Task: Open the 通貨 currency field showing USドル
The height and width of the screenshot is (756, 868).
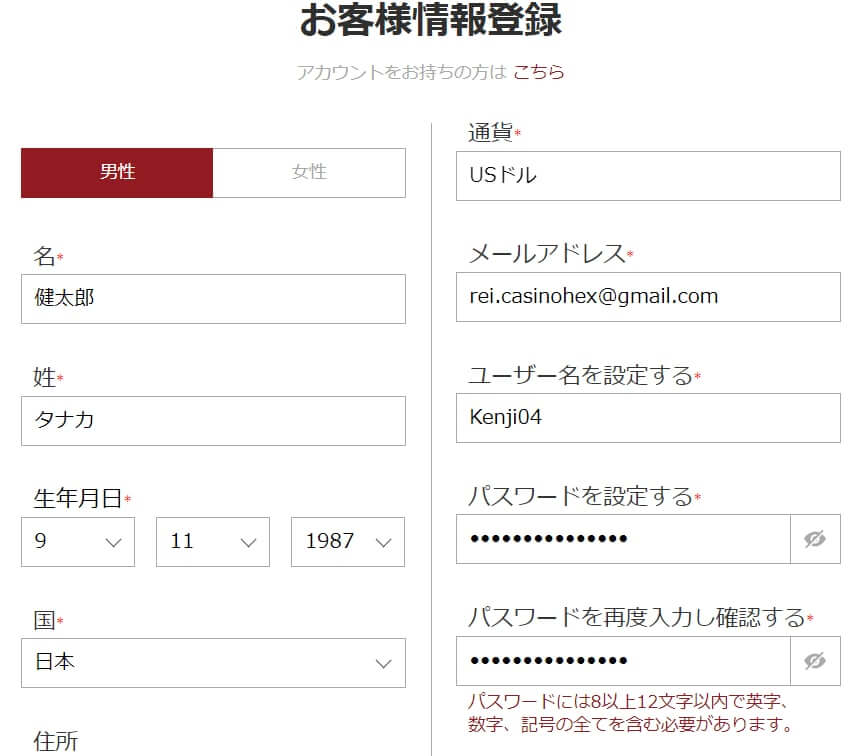Action: (648, 176)
